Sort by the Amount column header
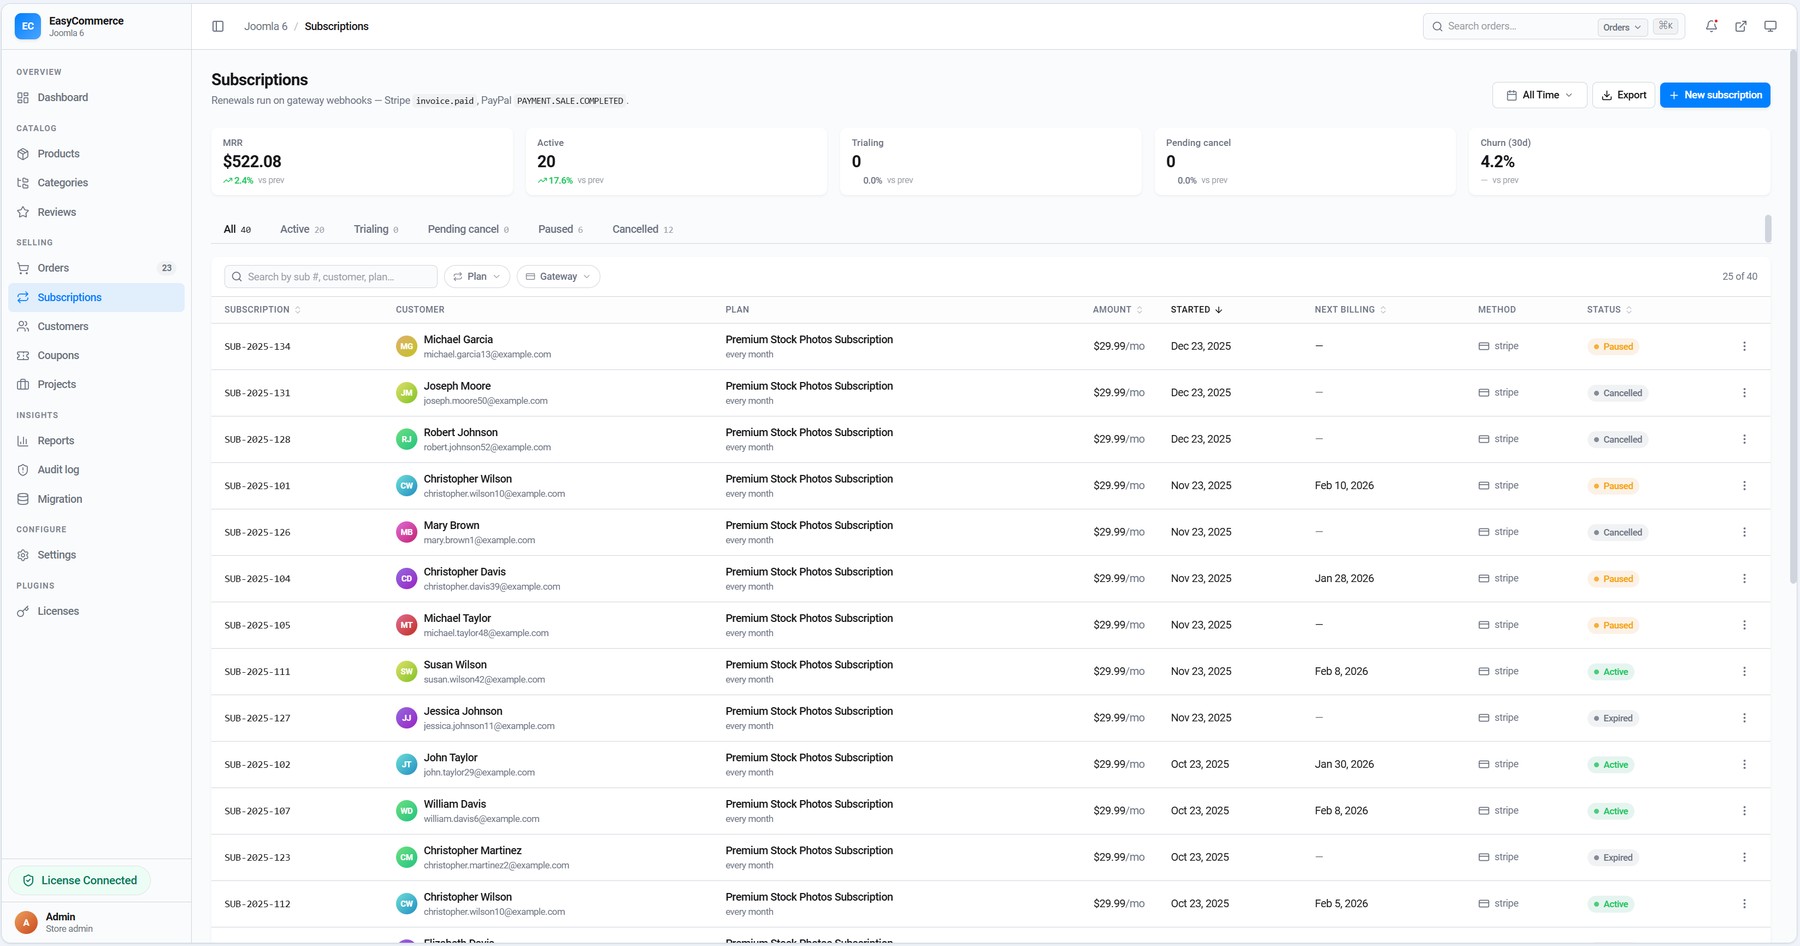The image size is (1800, 946). [x=1117, y=310]
